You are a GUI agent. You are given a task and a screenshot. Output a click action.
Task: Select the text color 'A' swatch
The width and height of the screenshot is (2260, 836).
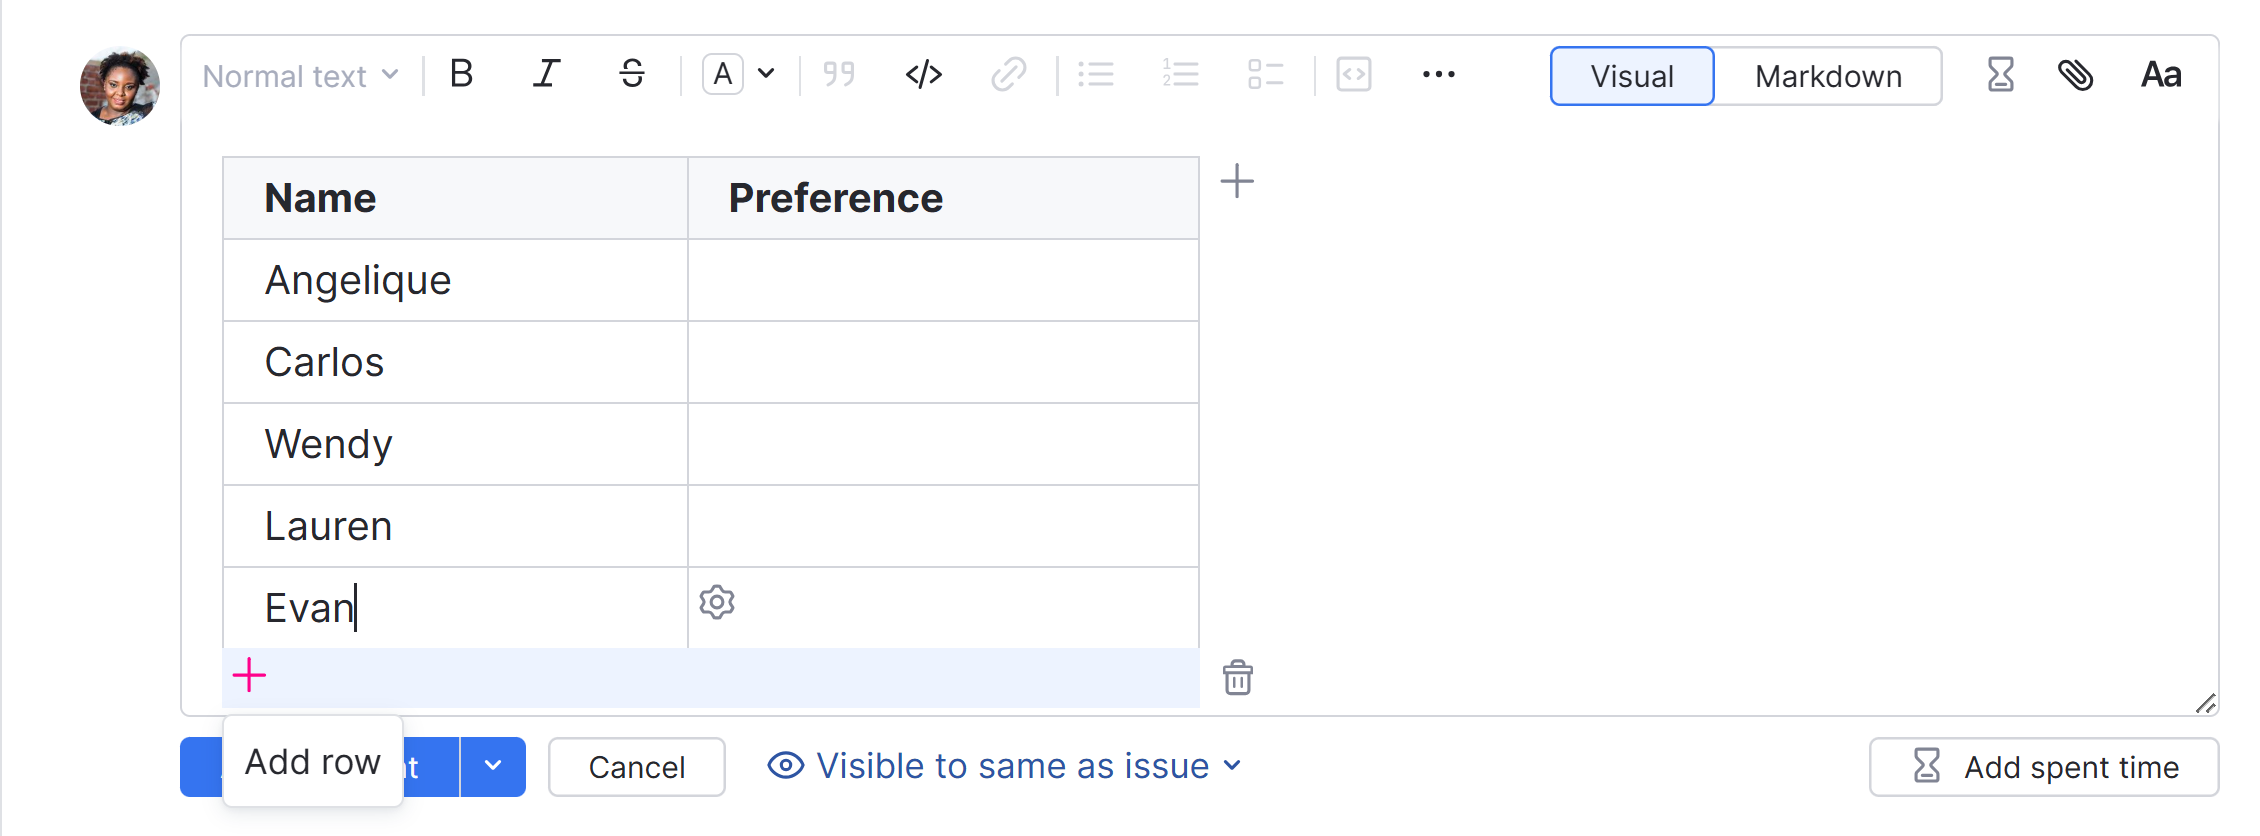pos(722,74)
